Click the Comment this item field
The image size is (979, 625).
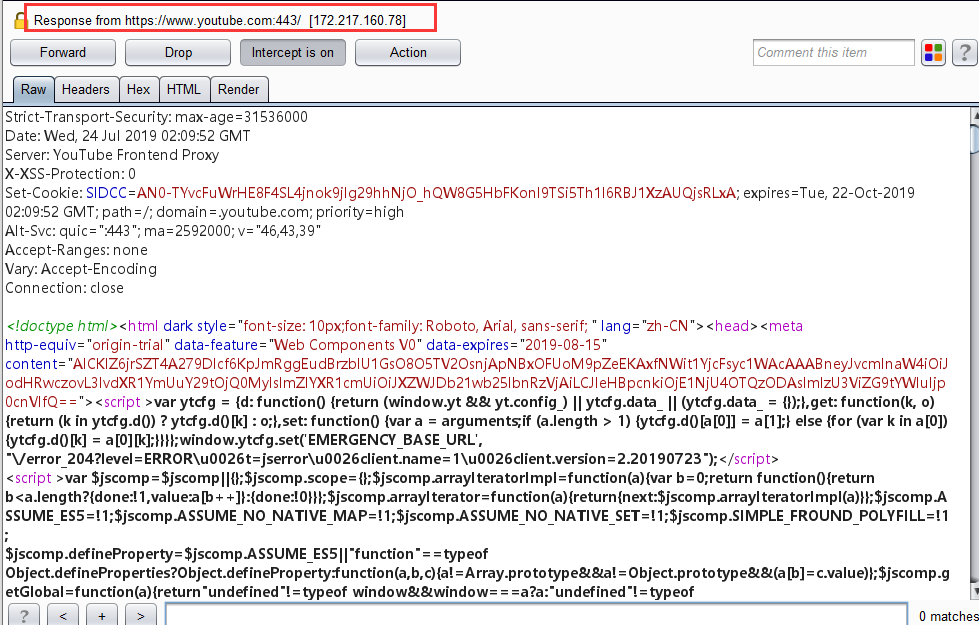(x=834, y=52)
